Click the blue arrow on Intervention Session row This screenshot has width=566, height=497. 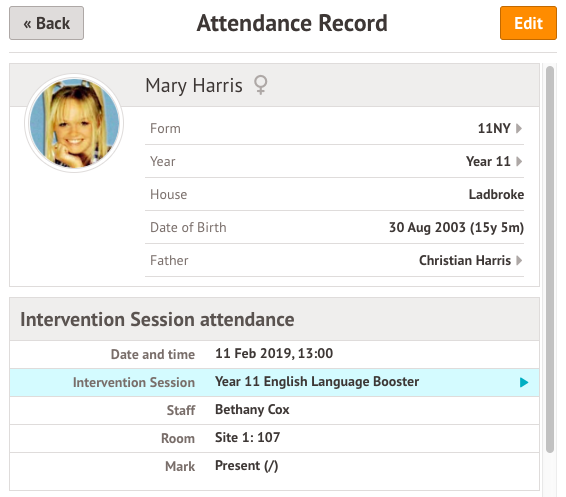pyautogui.click(x=524, y=382)
